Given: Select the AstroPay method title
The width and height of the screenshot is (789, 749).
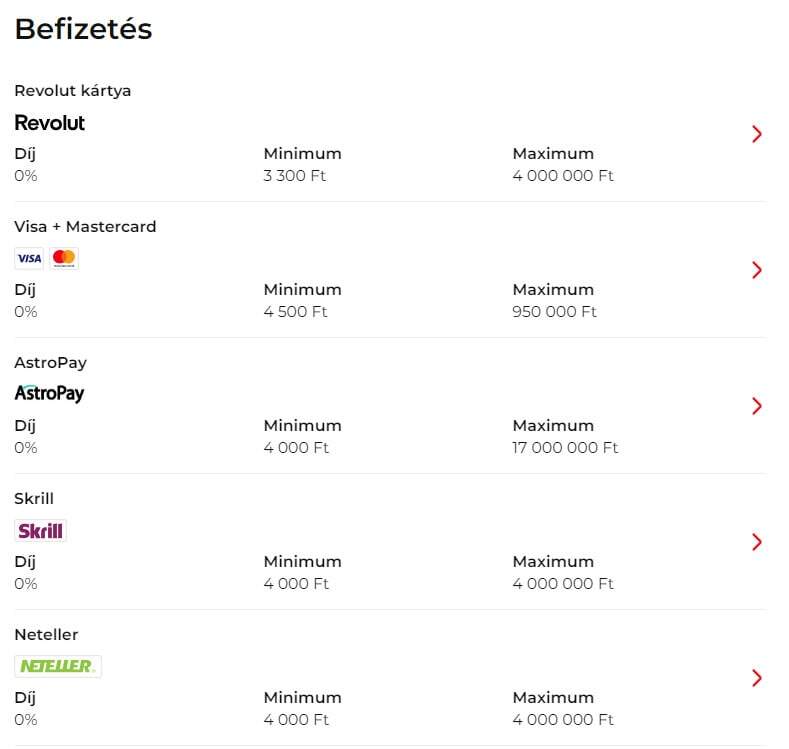Looking at the screenshot, I should pos(51,363).
